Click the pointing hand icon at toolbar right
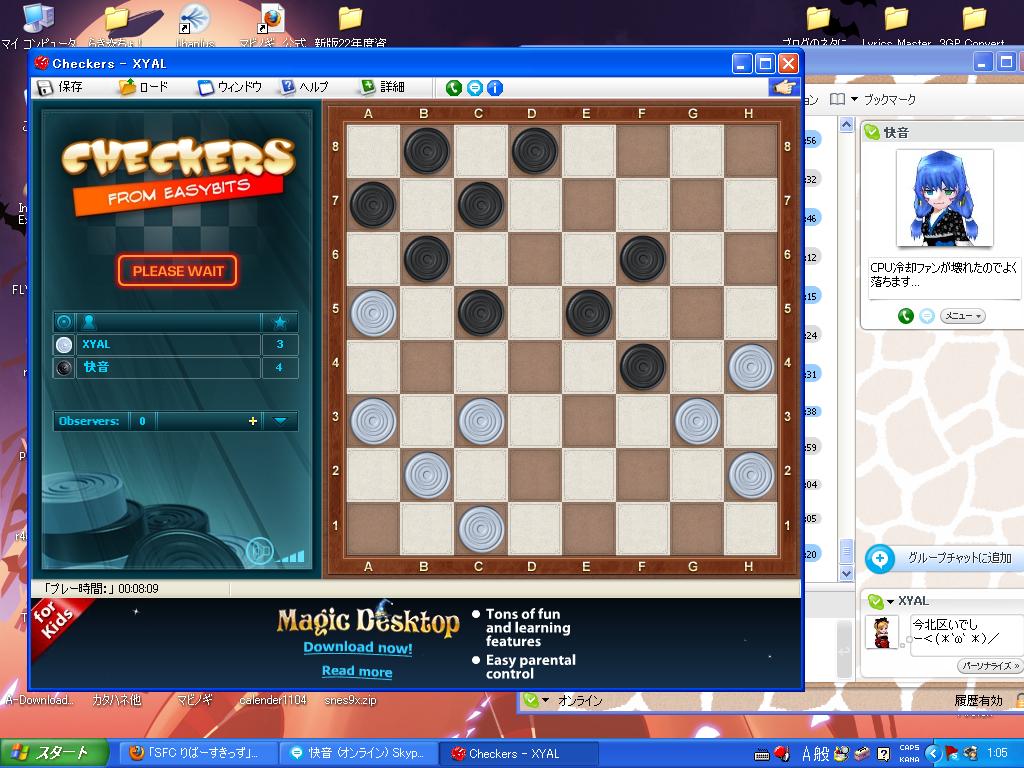1024x768 pixels. (x=784, y=87)
